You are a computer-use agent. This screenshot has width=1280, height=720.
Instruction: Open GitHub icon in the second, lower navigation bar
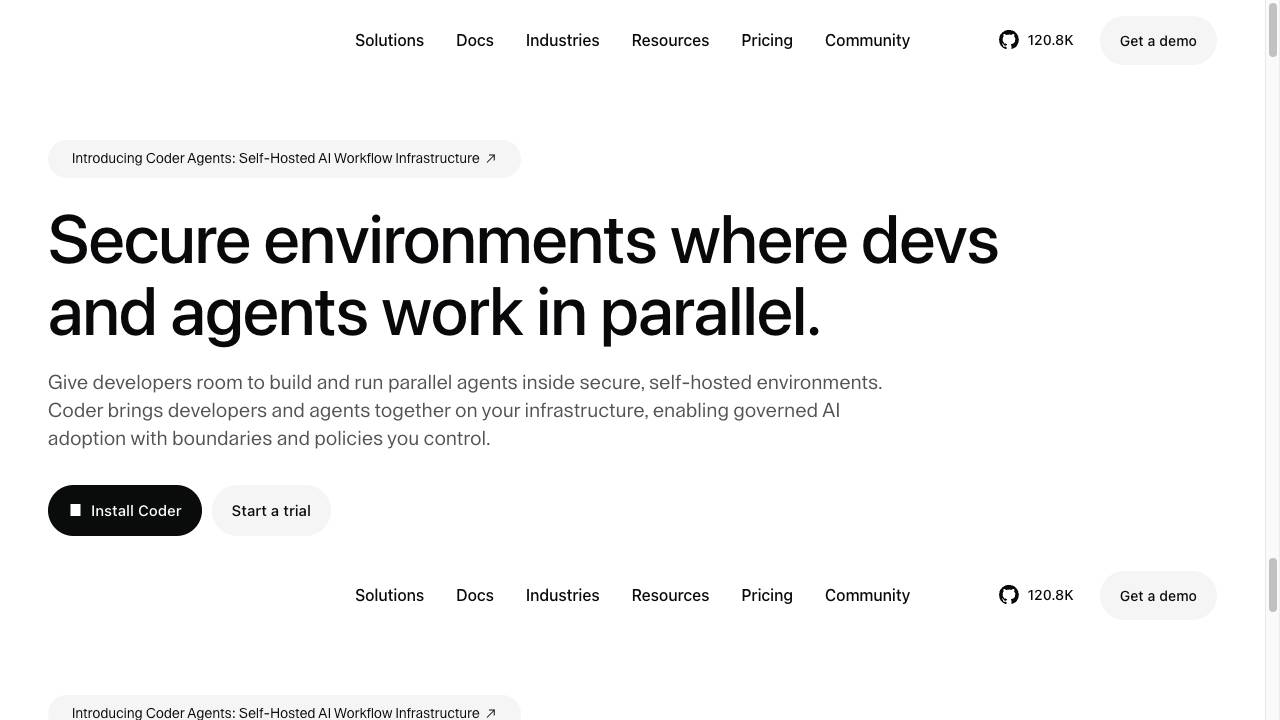pos(1008,595)
